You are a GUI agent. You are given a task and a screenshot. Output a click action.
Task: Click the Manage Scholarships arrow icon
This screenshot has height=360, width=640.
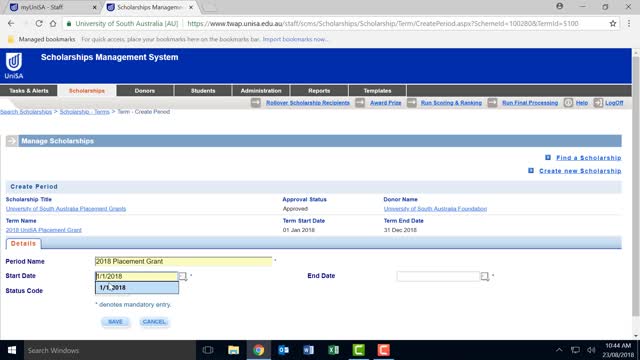[x=11, y=141]
